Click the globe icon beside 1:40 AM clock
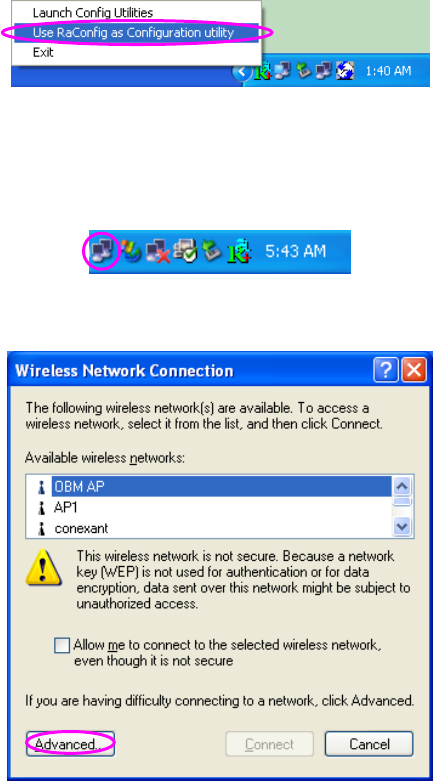This screenshot has height=781, width=433. [345, 71]
